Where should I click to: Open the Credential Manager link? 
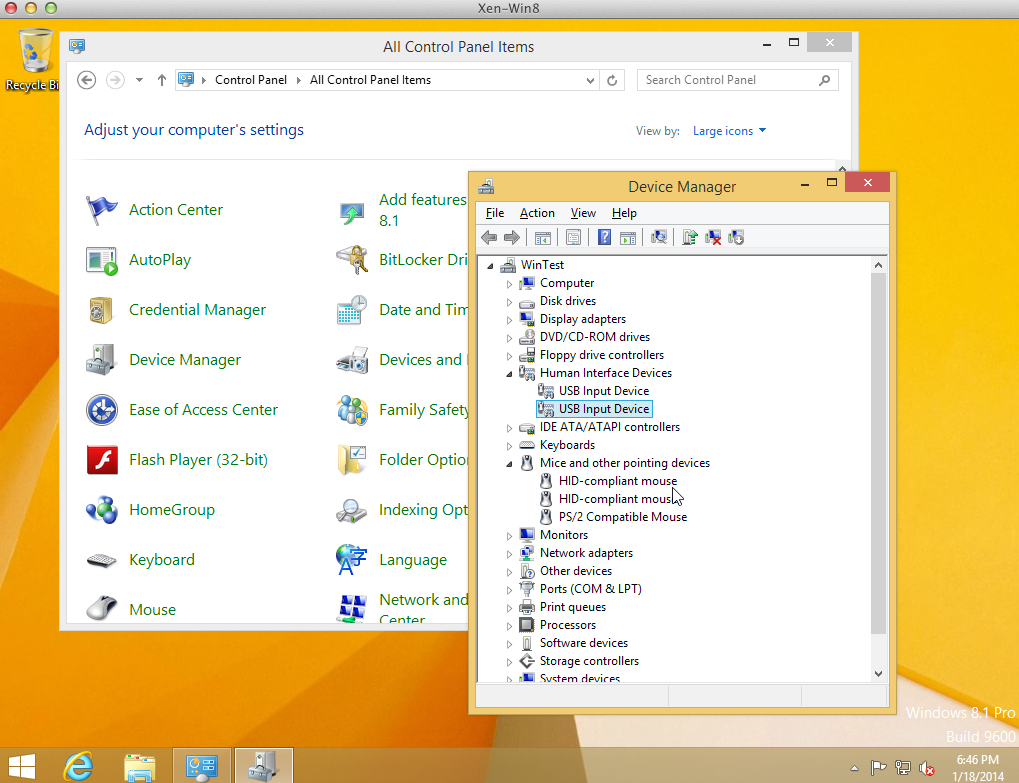(x=197, y=310)
